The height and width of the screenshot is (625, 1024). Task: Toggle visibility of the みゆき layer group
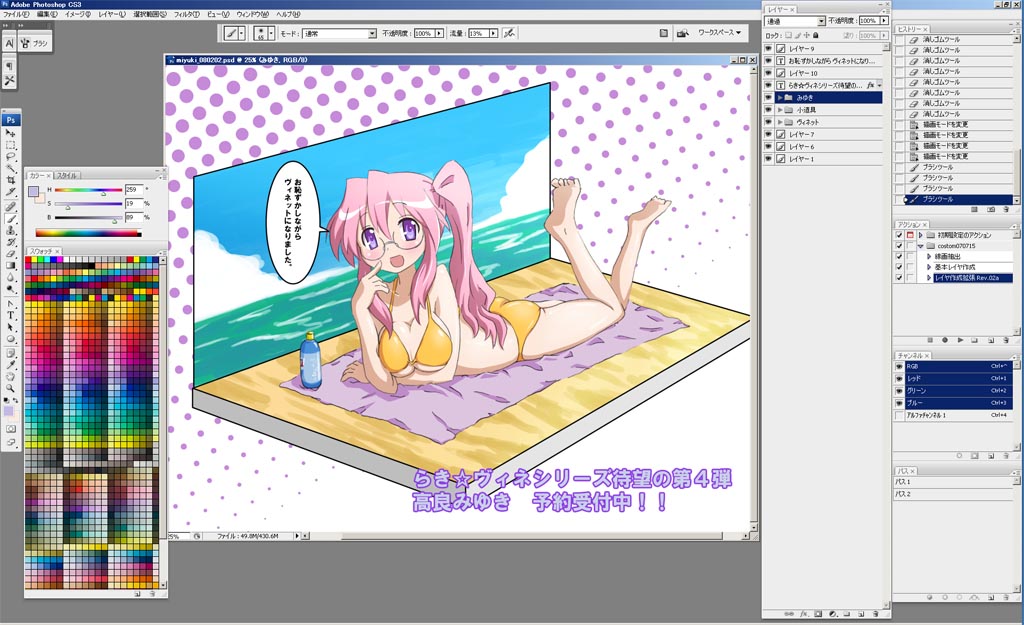(769, 97)
